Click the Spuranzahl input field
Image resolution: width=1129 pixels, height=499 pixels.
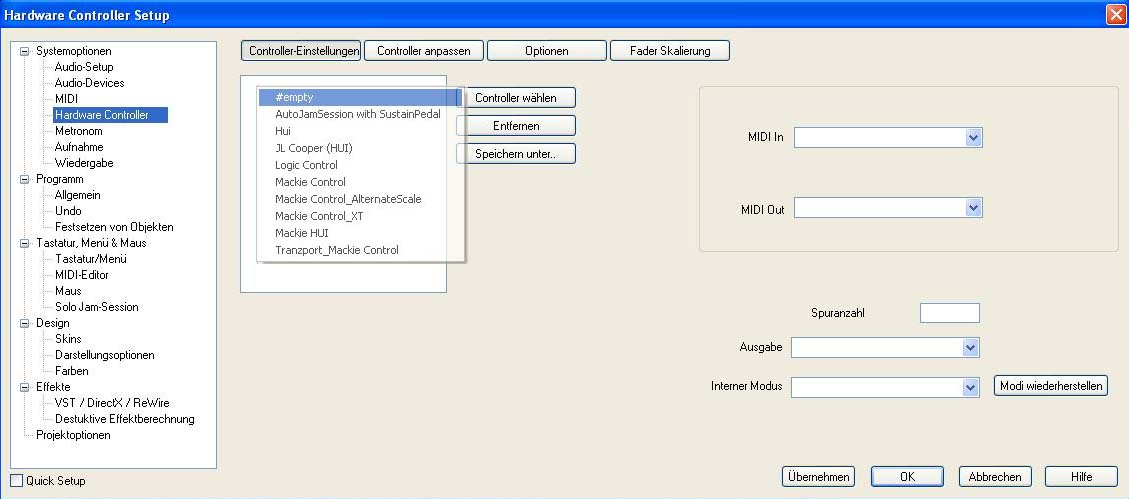coord(950,313)
